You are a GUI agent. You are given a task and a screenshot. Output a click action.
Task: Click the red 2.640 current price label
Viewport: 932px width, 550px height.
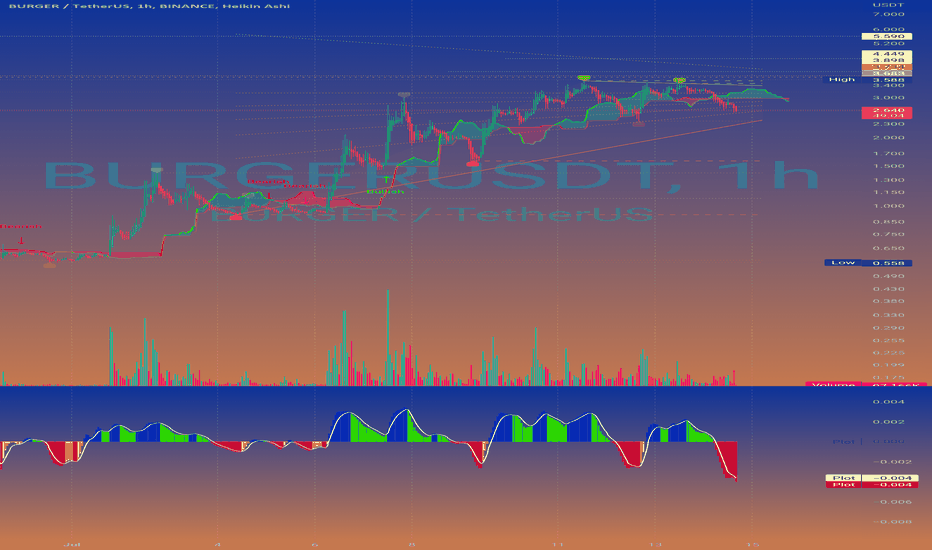[x=887, y=110]
